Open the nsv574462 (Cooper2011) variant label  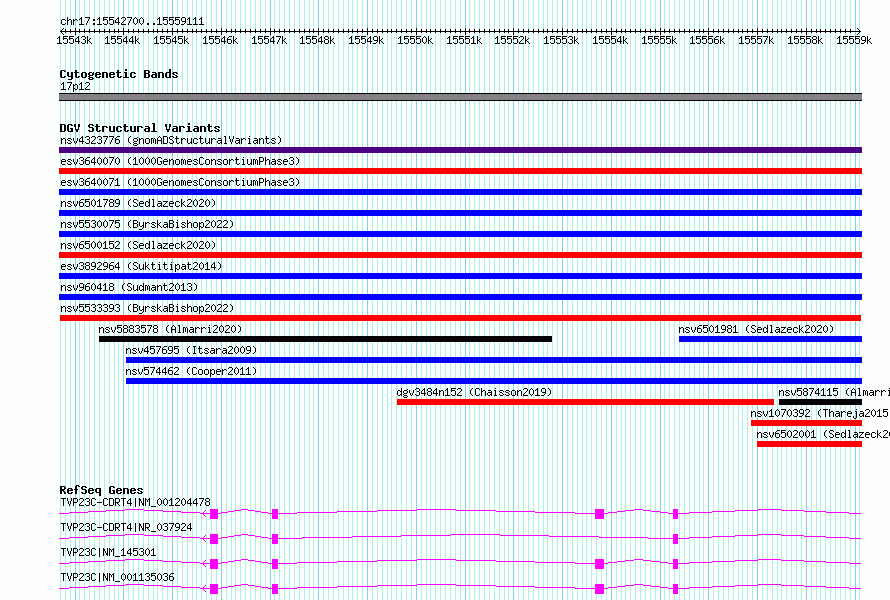191,371
